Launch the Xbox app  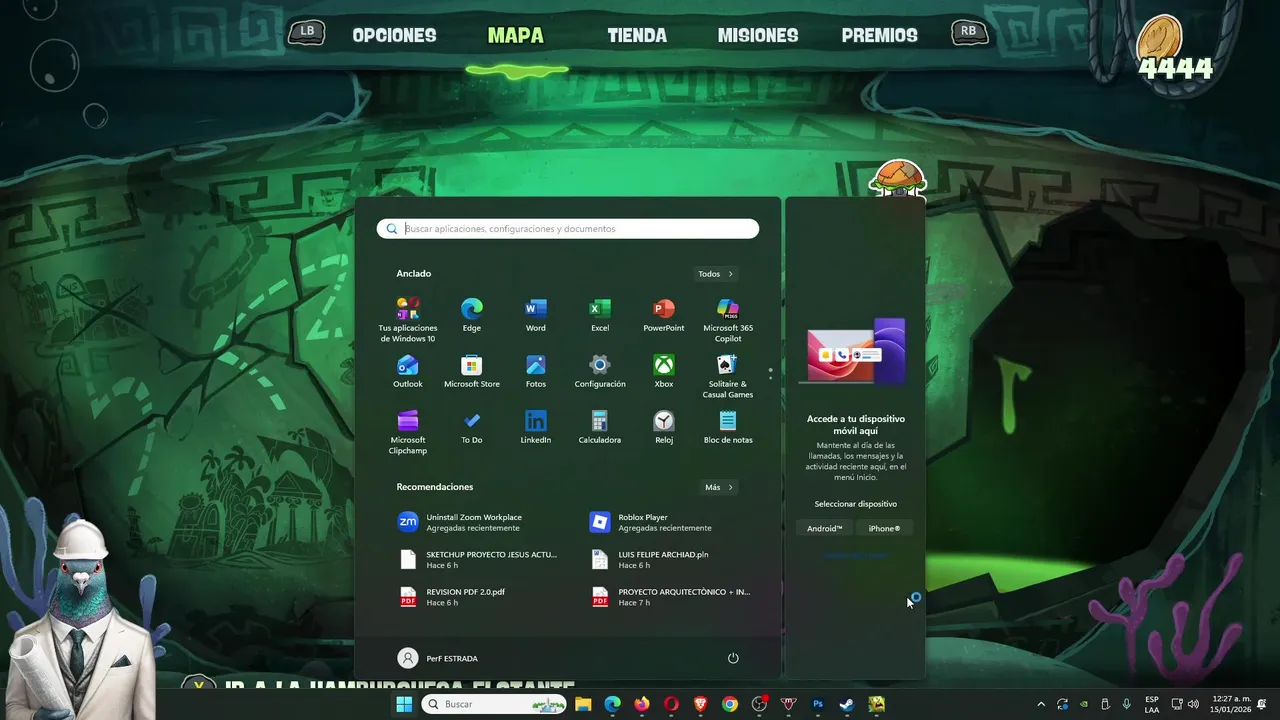(x=664, y=371)
